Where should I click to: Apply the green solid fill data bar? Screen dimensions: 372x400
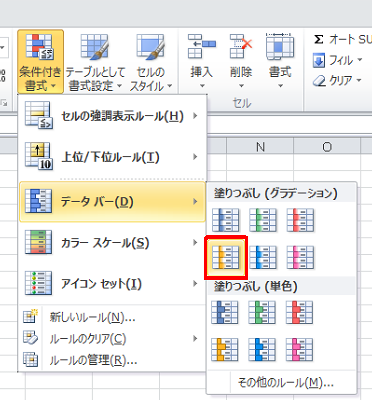(x=262, y=312)
